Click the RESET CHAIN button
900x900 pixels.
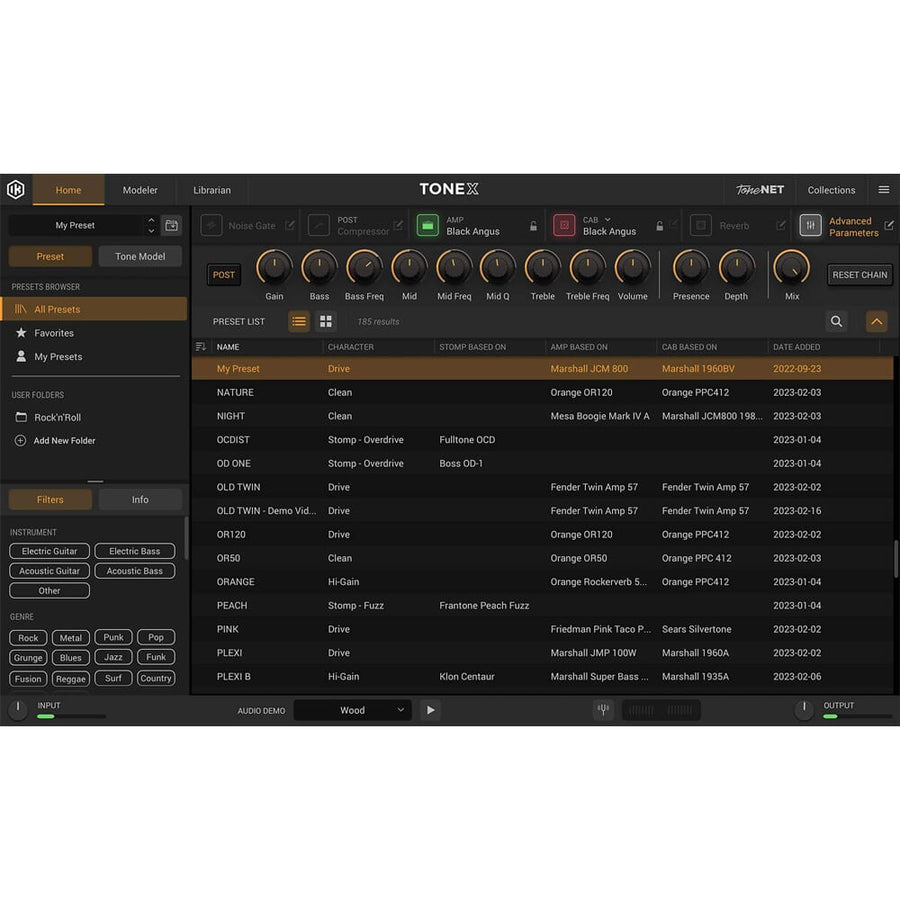(x=860, y=275)
